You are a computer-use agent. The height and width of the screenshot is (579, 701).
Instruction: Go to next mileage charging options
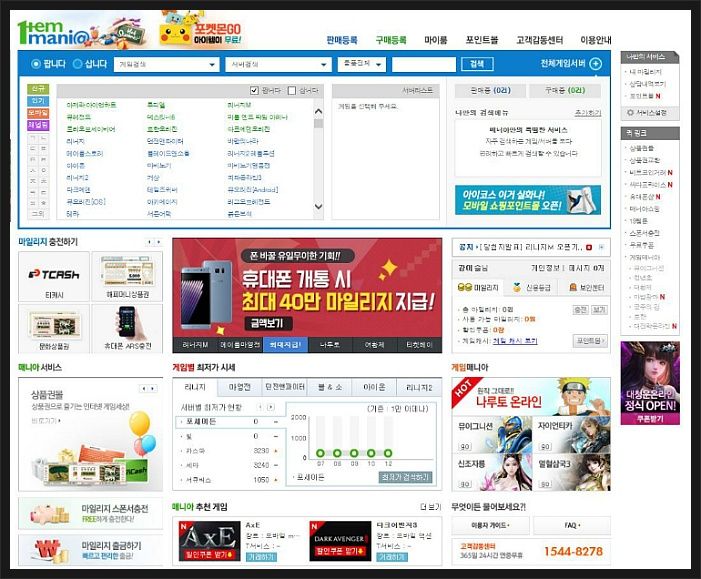[158, 242]
